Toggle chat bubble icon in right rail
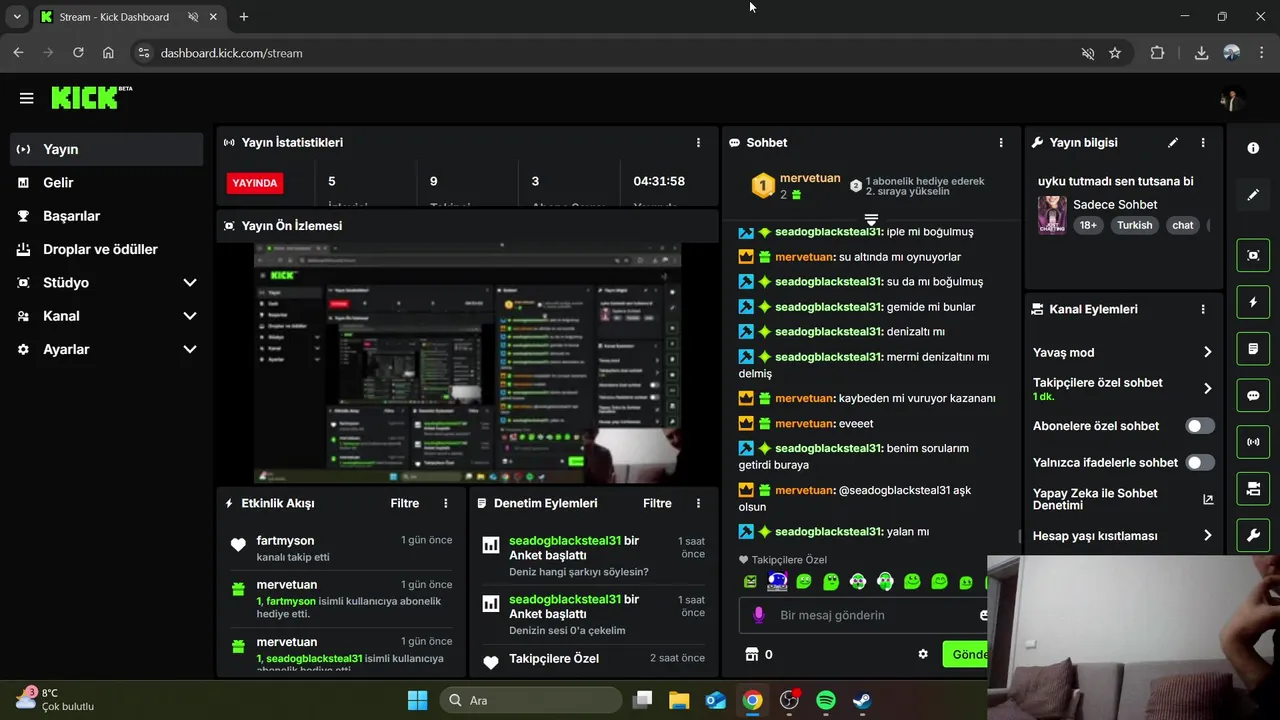The image size is (1280, 720). 1253,396
